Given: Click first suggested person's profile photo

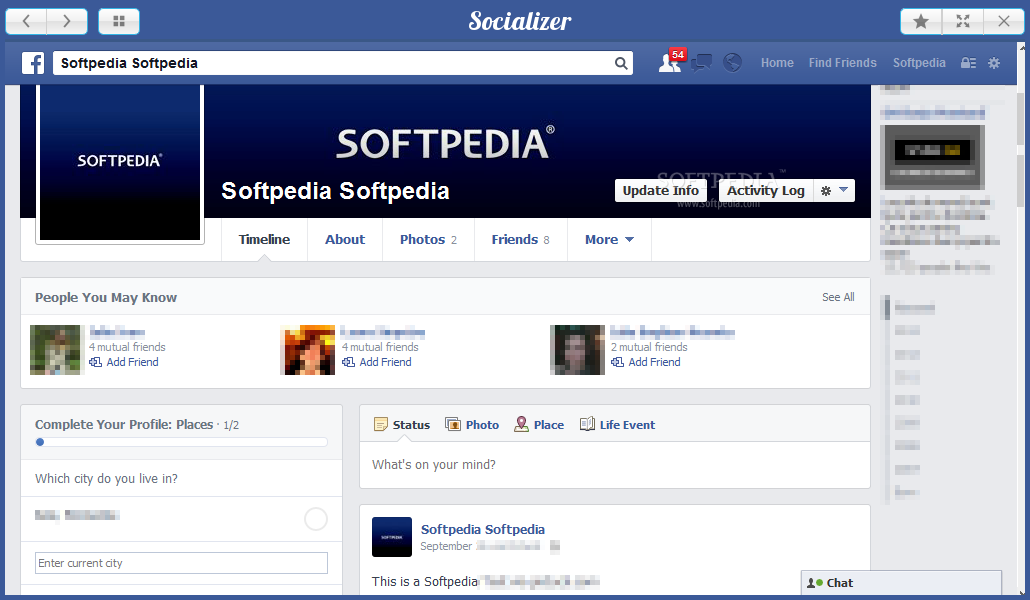Looking at the screenshot, I should point(55,350).
